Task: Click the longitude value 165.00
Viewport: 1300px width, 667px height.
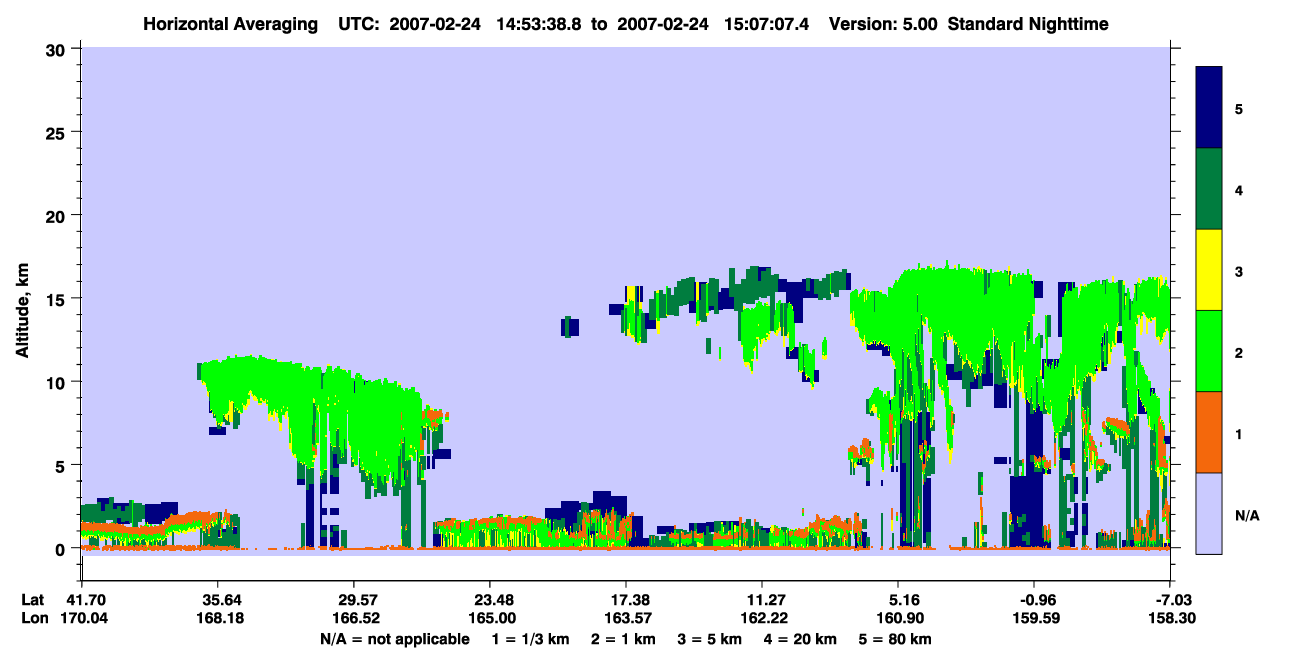Action: pos(490,618)
